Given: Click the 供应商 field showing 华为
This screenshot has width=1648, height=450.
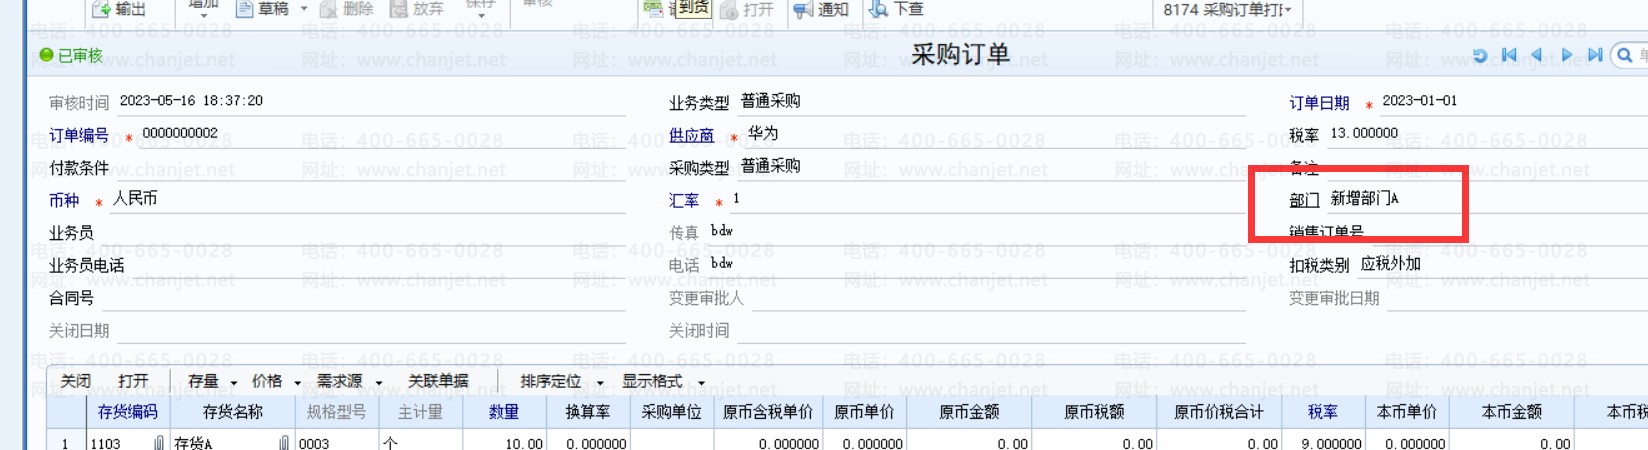Looking at the screenshot, I should click(993, 134).
